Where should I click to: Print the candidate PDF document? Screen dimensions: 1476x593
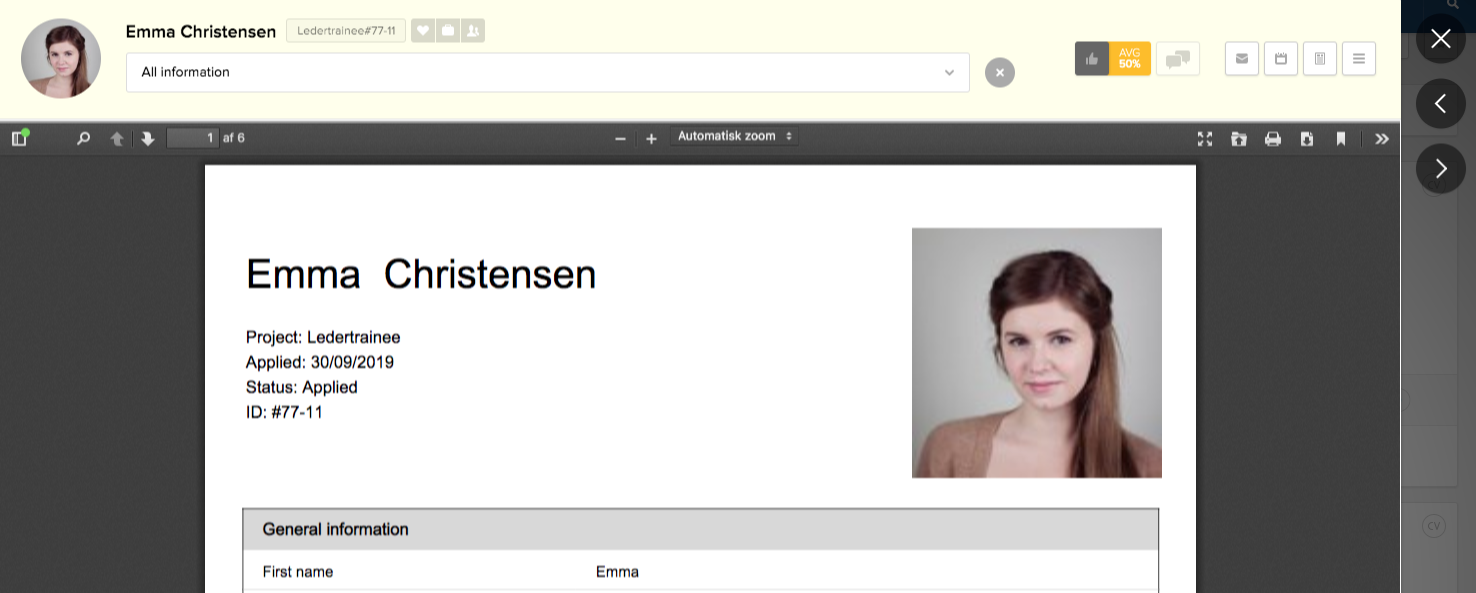pyautogui.click(x=1273, y=139)
